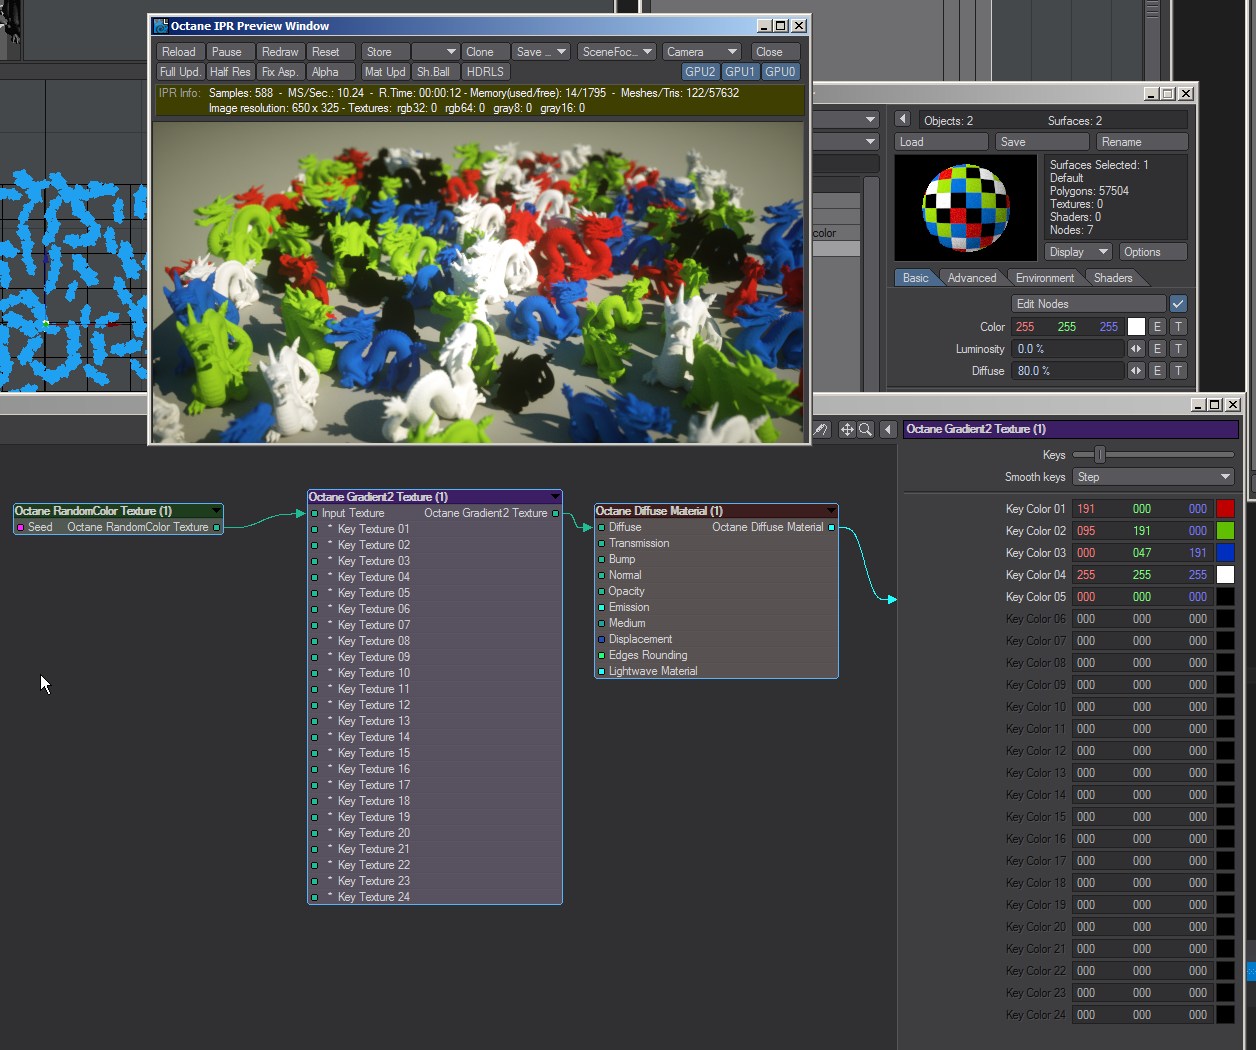This screenshot has height=1050, width=1256.
Task: Expand the Octane RandomColor Texture node menu arrow
Action: coord(215,511)
